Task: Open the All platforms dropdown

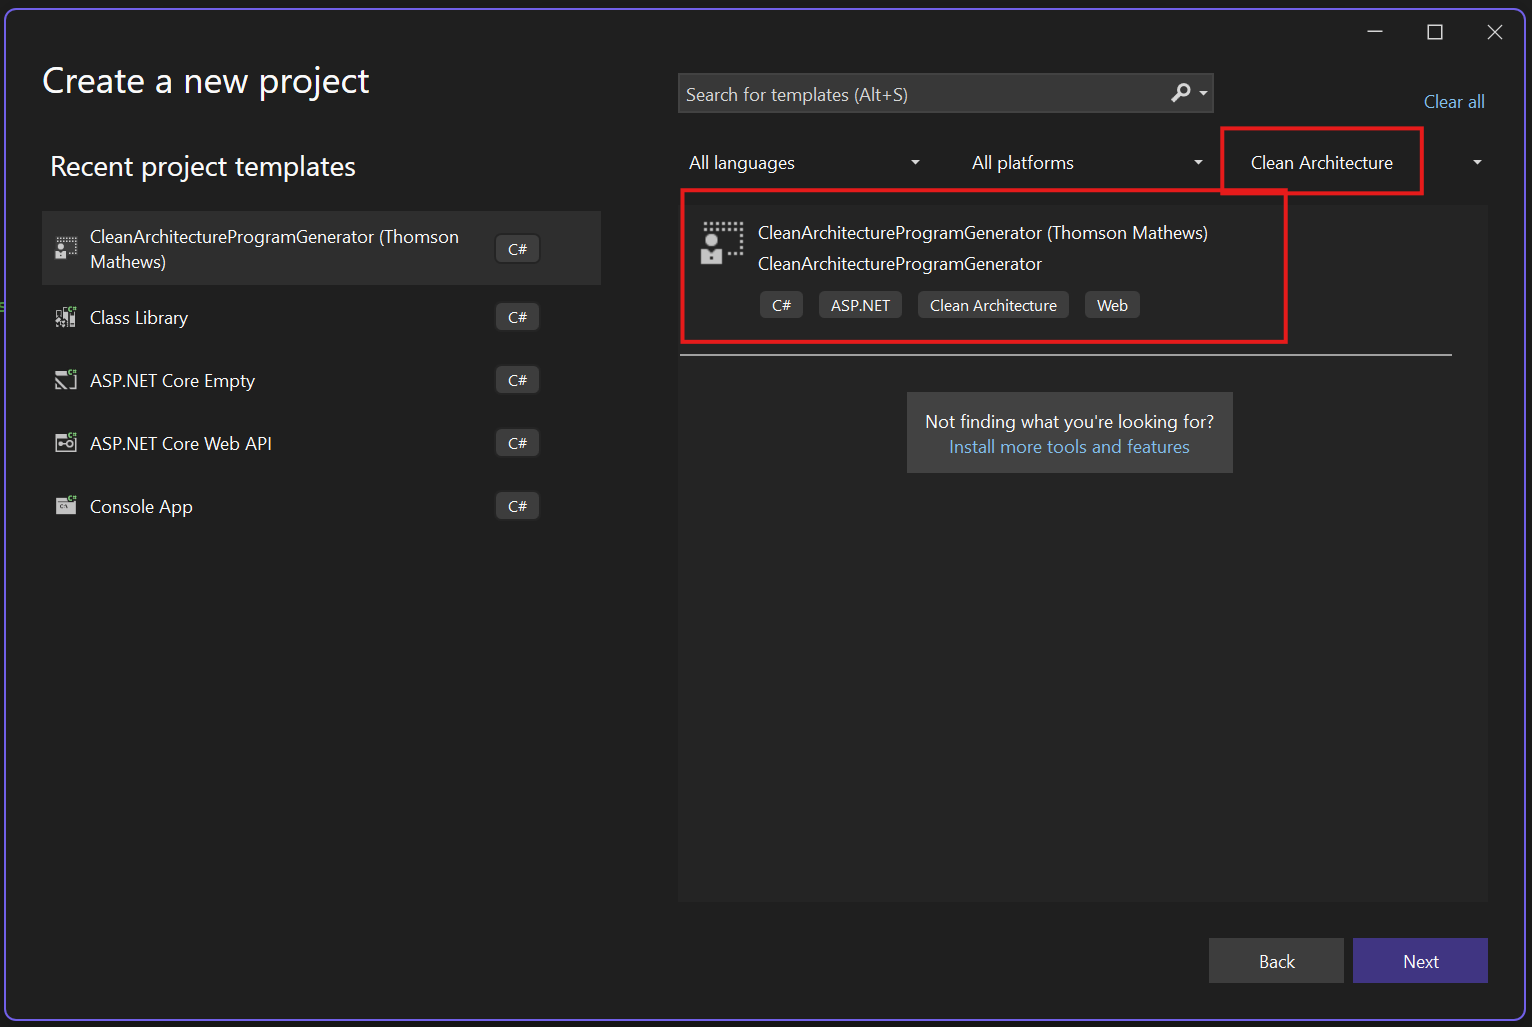Action: click(1088, 162)
